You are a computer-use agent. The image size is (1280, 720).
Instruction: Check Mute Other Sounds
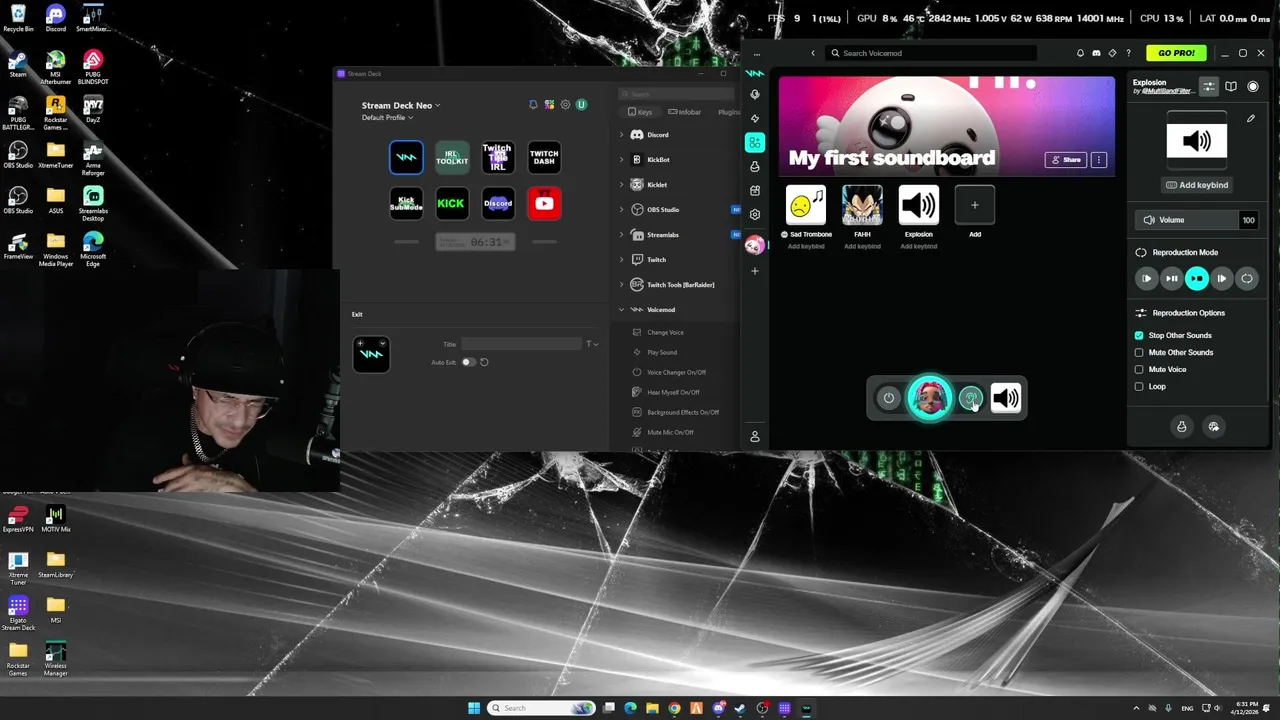tap(1139, 353)
